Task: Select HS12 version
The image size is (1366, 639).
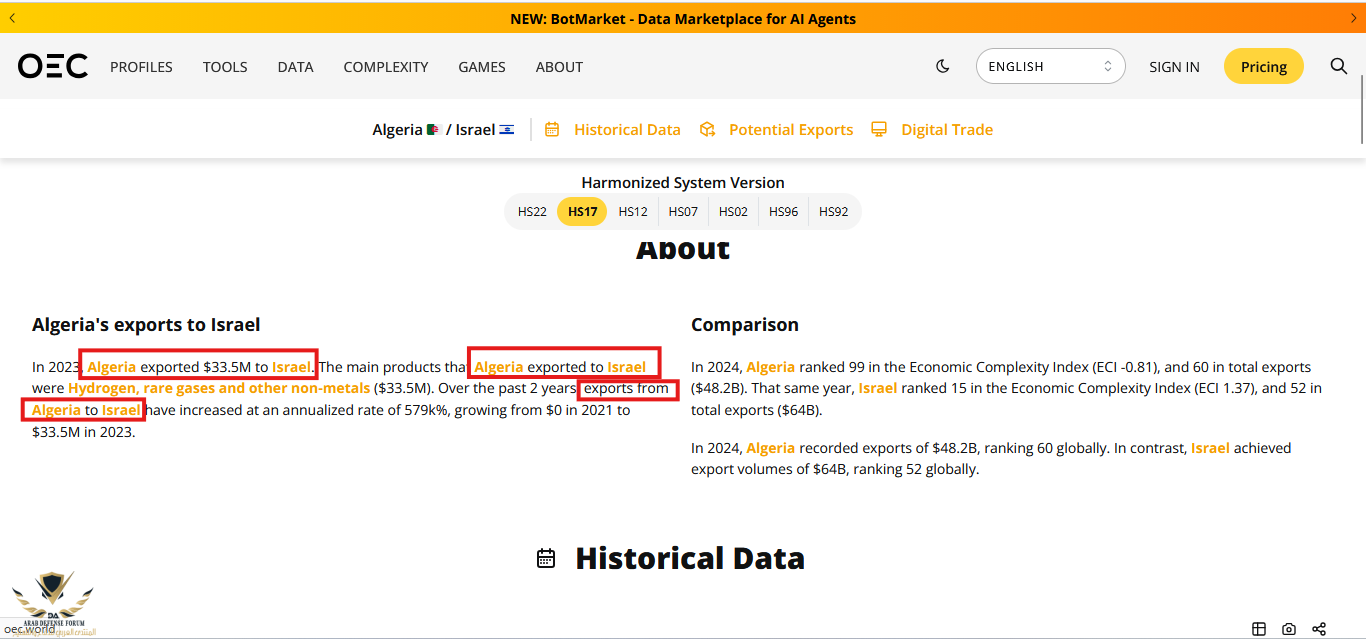Action: (x=633, y=211)
